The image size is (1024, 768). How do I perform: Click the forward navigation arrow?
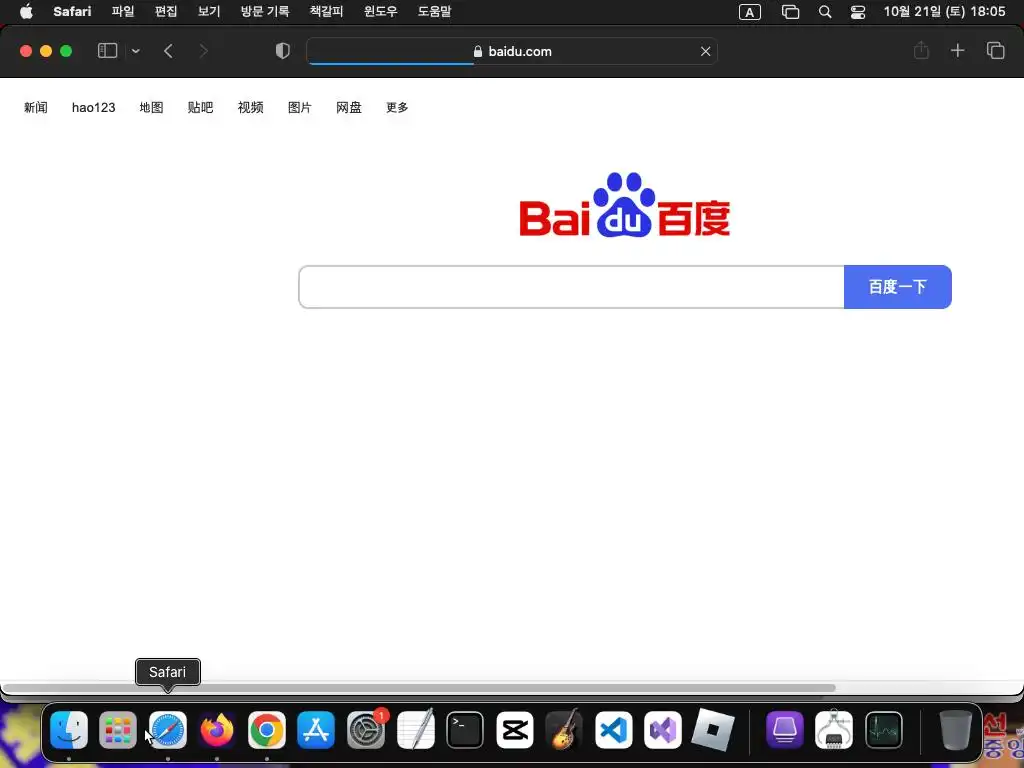click(203, 51)
